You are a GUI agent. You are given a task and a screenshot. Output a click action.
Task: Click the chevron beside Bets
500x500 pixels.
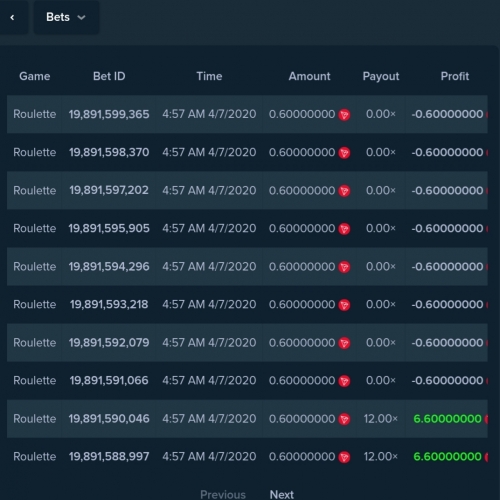(81, 18)
